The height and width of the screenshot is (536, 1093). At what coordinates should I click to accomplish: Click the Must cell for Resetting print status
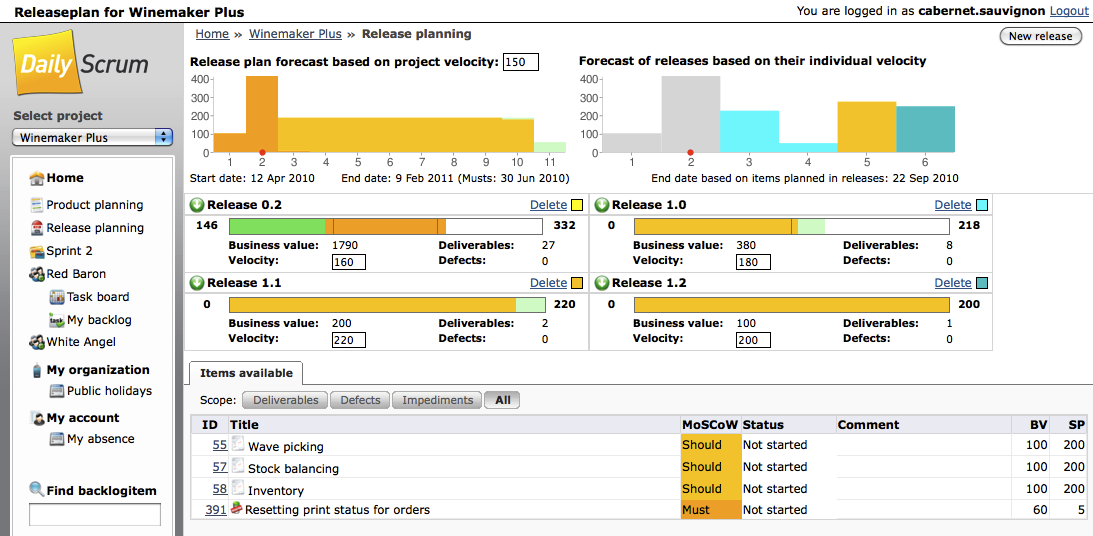pos(710,510)
